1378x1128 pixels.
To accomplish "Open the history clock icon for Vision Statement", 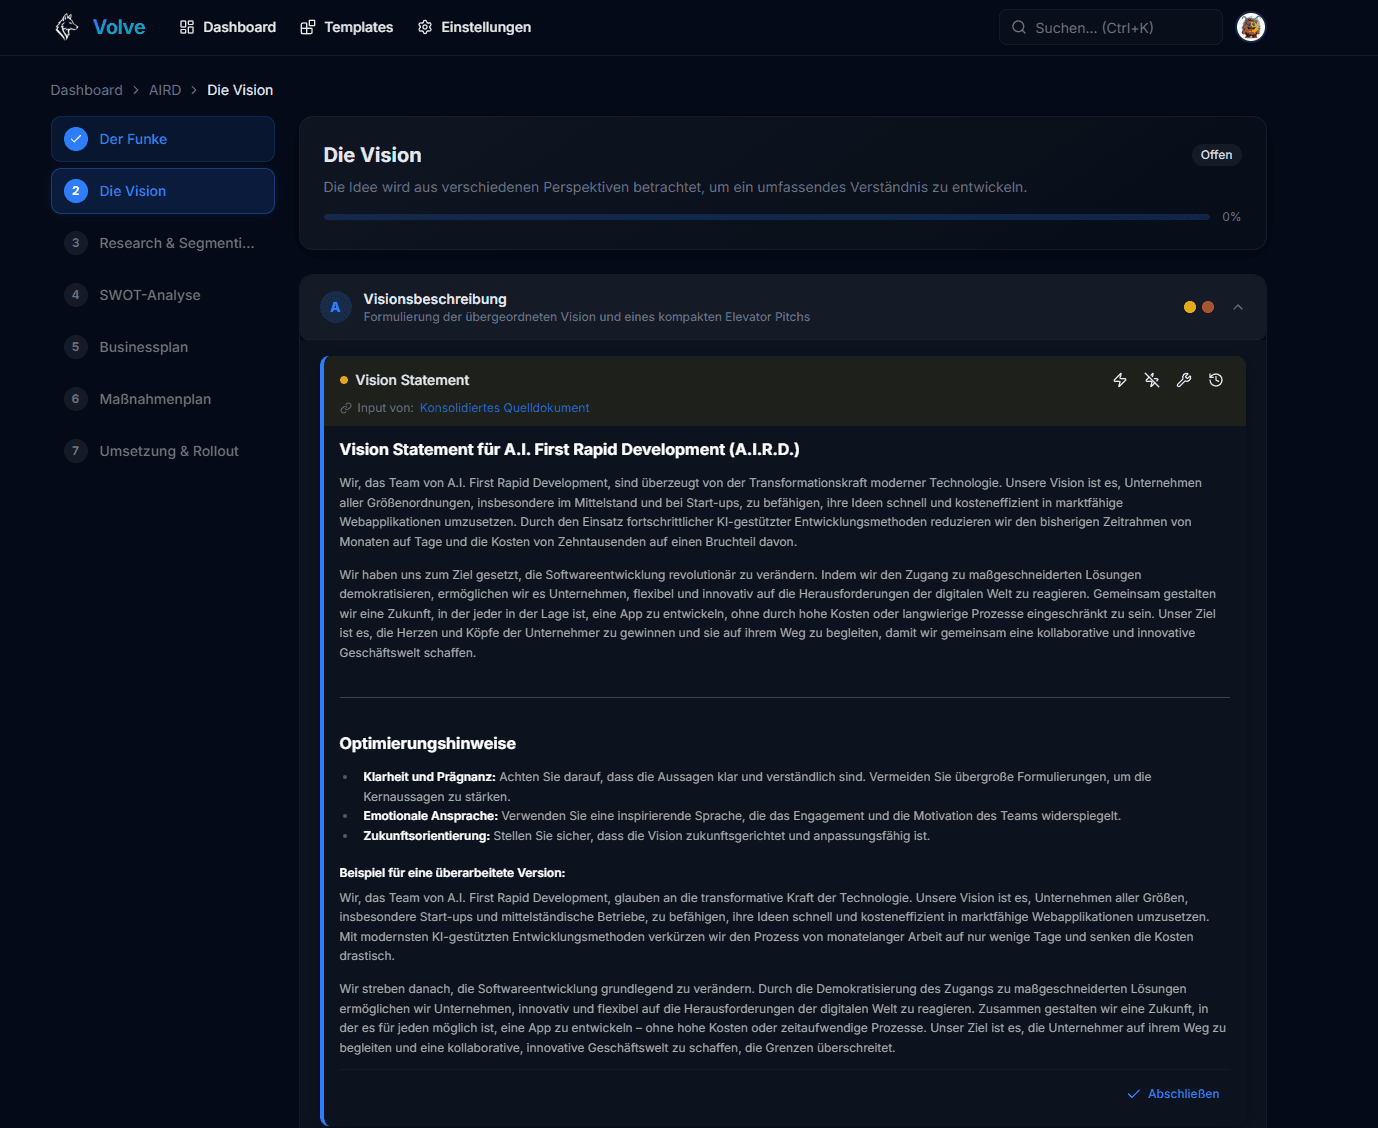I will click(x=1216, y=380).
